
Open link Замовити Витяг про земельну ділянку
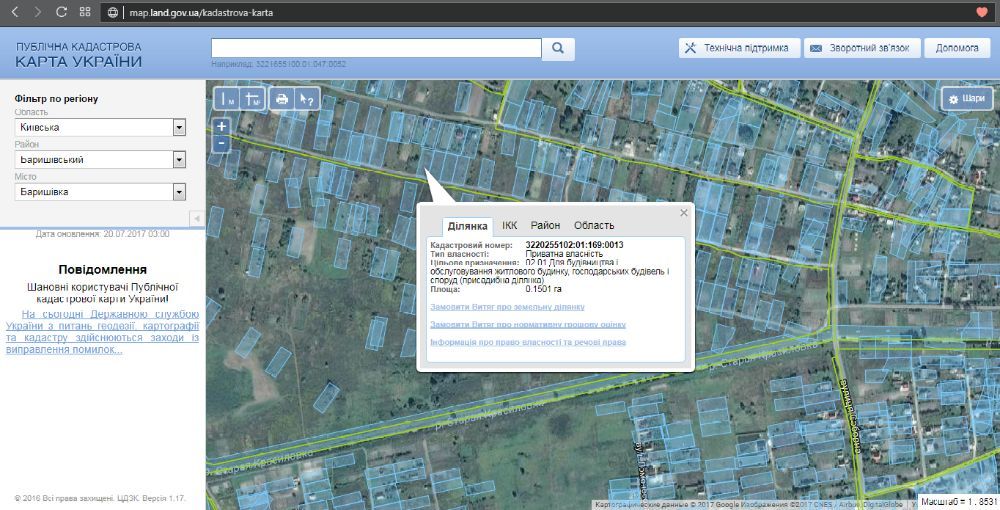pyautogui.click(x=507, y=307)
